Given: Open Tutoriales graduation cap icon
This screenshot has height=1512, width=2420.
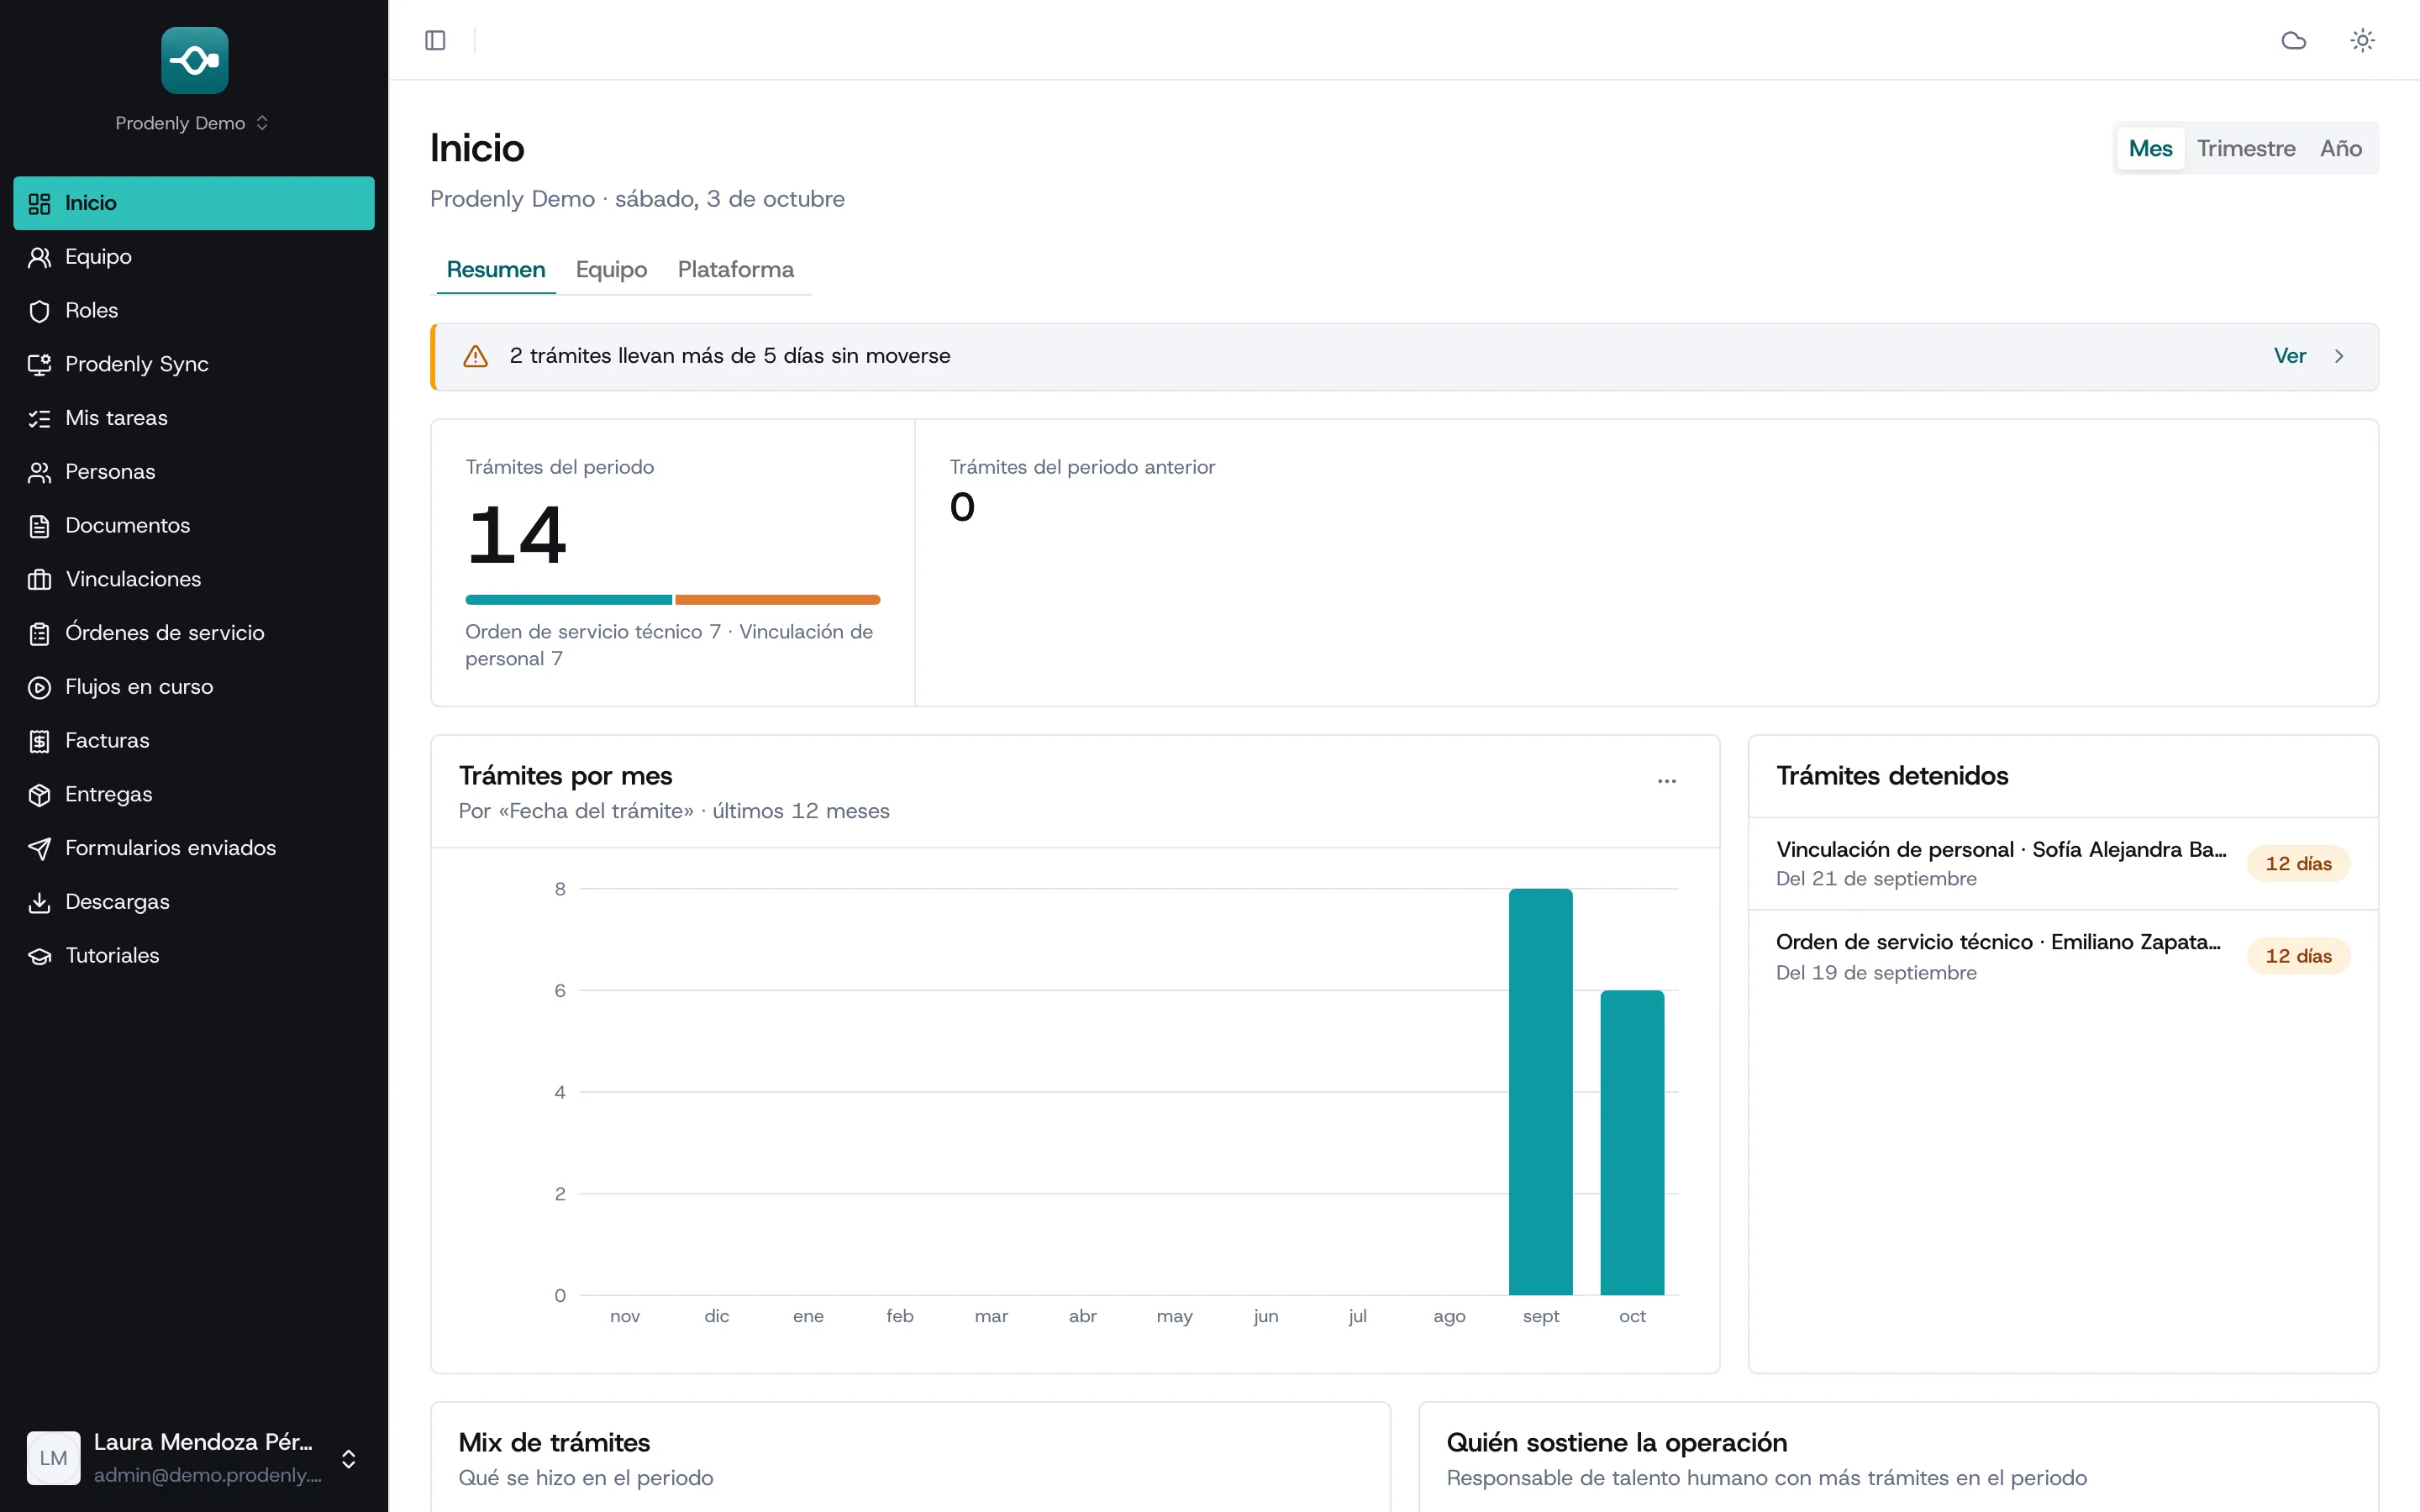Looking at the screenshot, I should [39, 956].
